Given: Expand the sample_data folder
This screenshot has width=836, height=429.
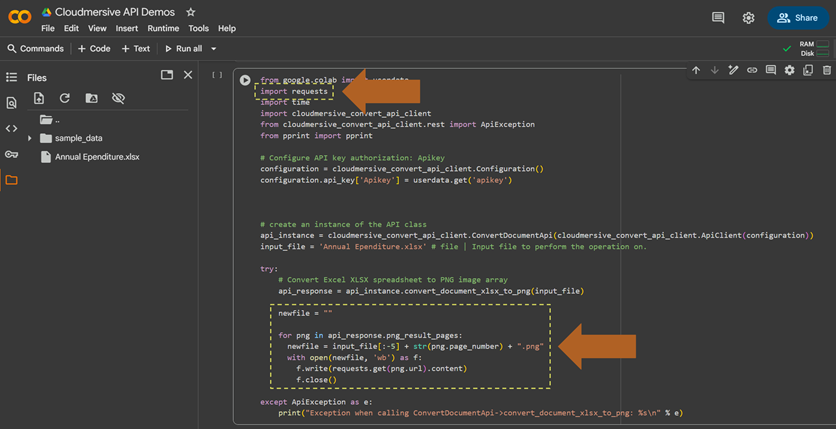Looking at the screenshot, I should point(30,138).
